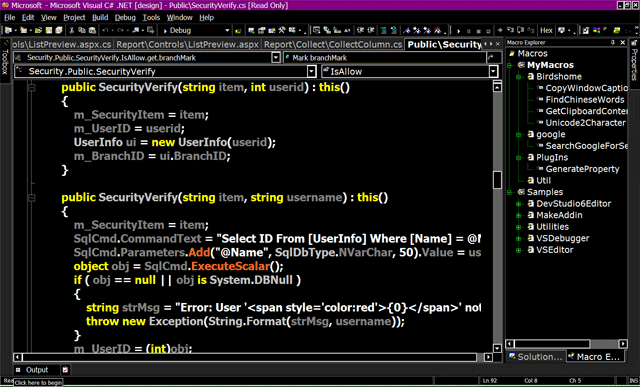
Task: Open the Tools menu
Action: [x=151, y=18]
